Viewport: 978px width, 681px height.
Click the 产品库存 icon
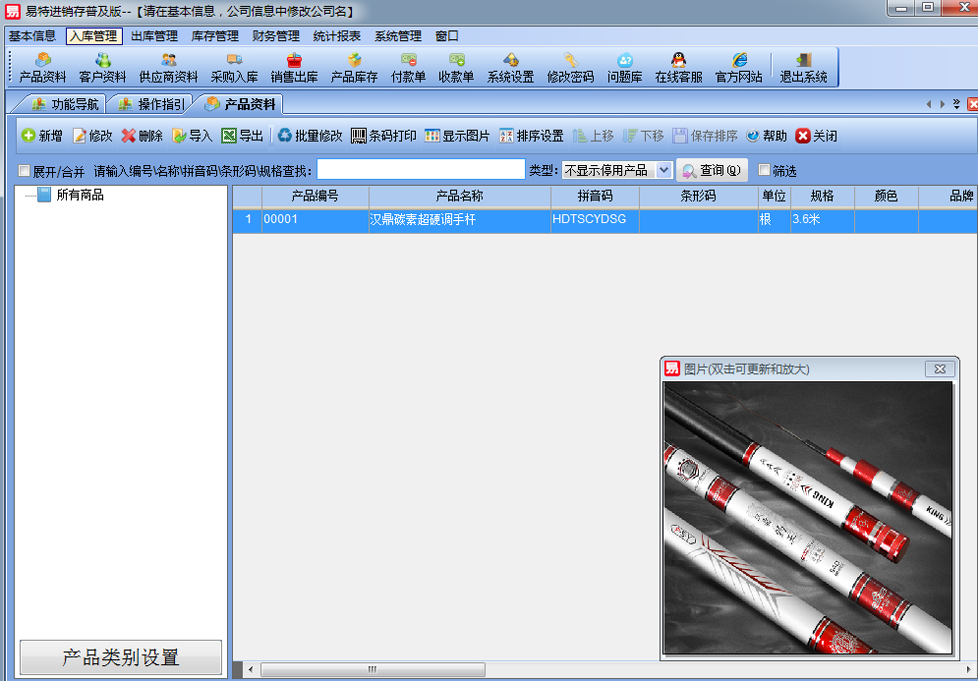(x=354, y=67)
